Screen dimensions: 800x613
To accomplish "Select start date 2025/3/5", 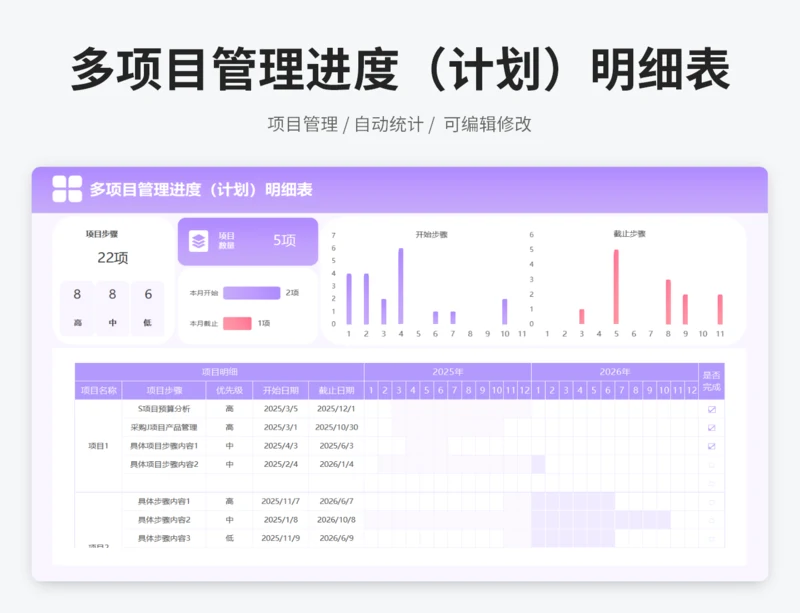I will (x=281, y=409).
